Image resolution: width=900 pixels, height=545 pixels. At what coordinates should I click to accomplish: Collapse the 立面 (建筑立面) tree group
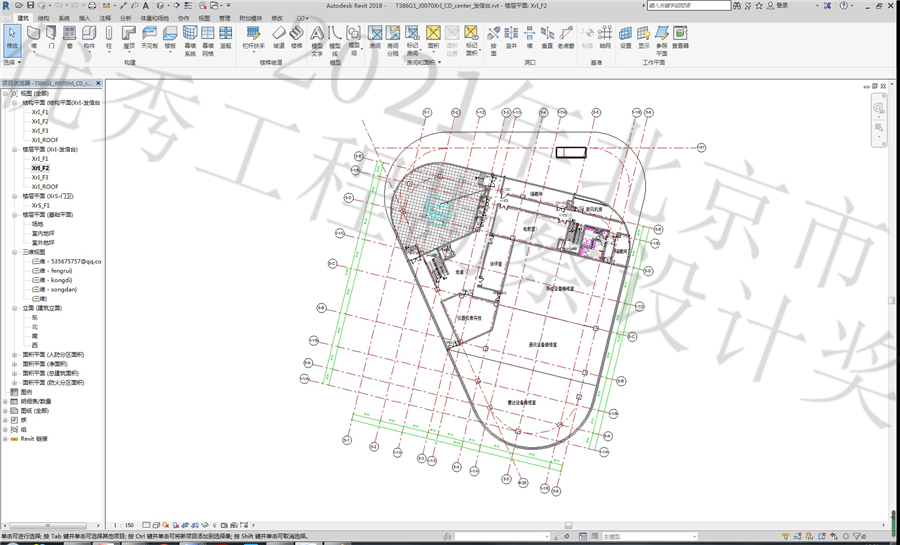[14, 308]
